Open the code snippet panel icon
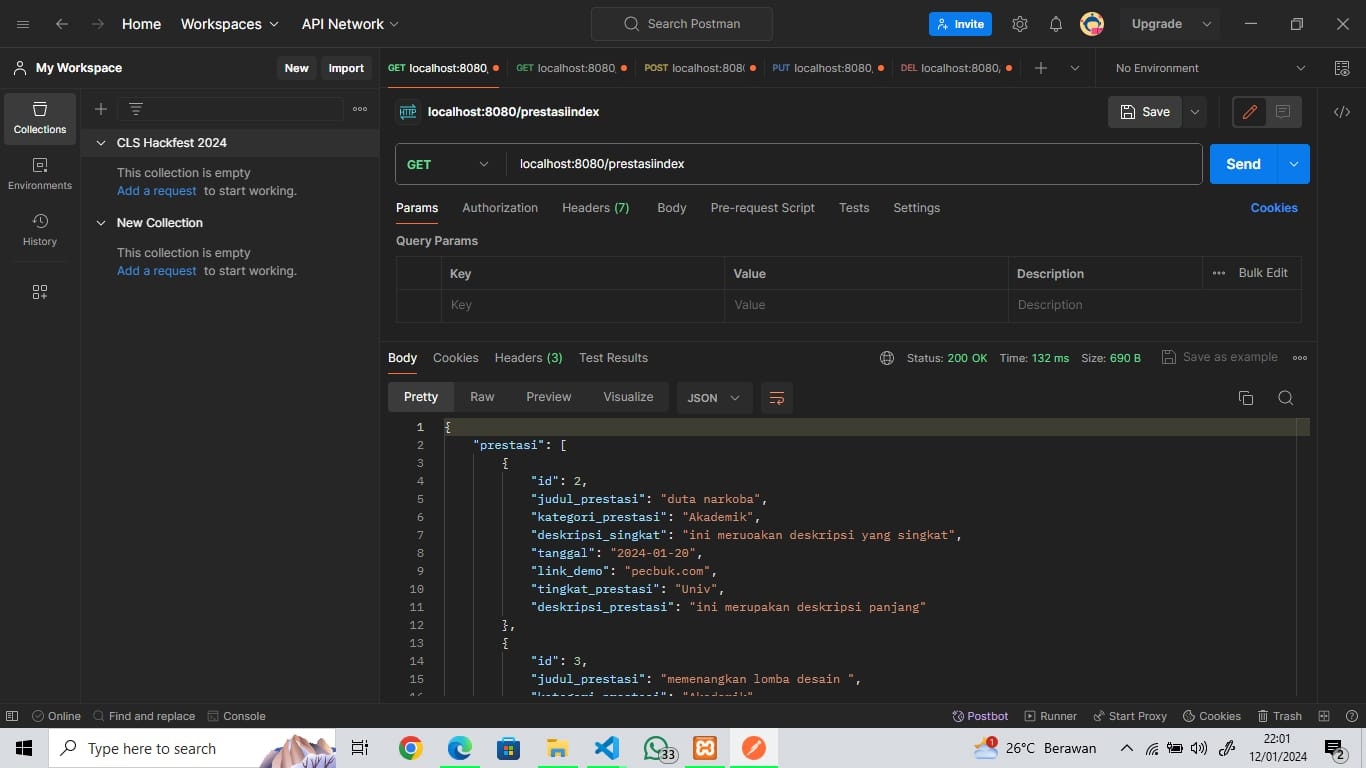The height and width of the screenshot is (768, 1366). click(x=1342, y=112)
